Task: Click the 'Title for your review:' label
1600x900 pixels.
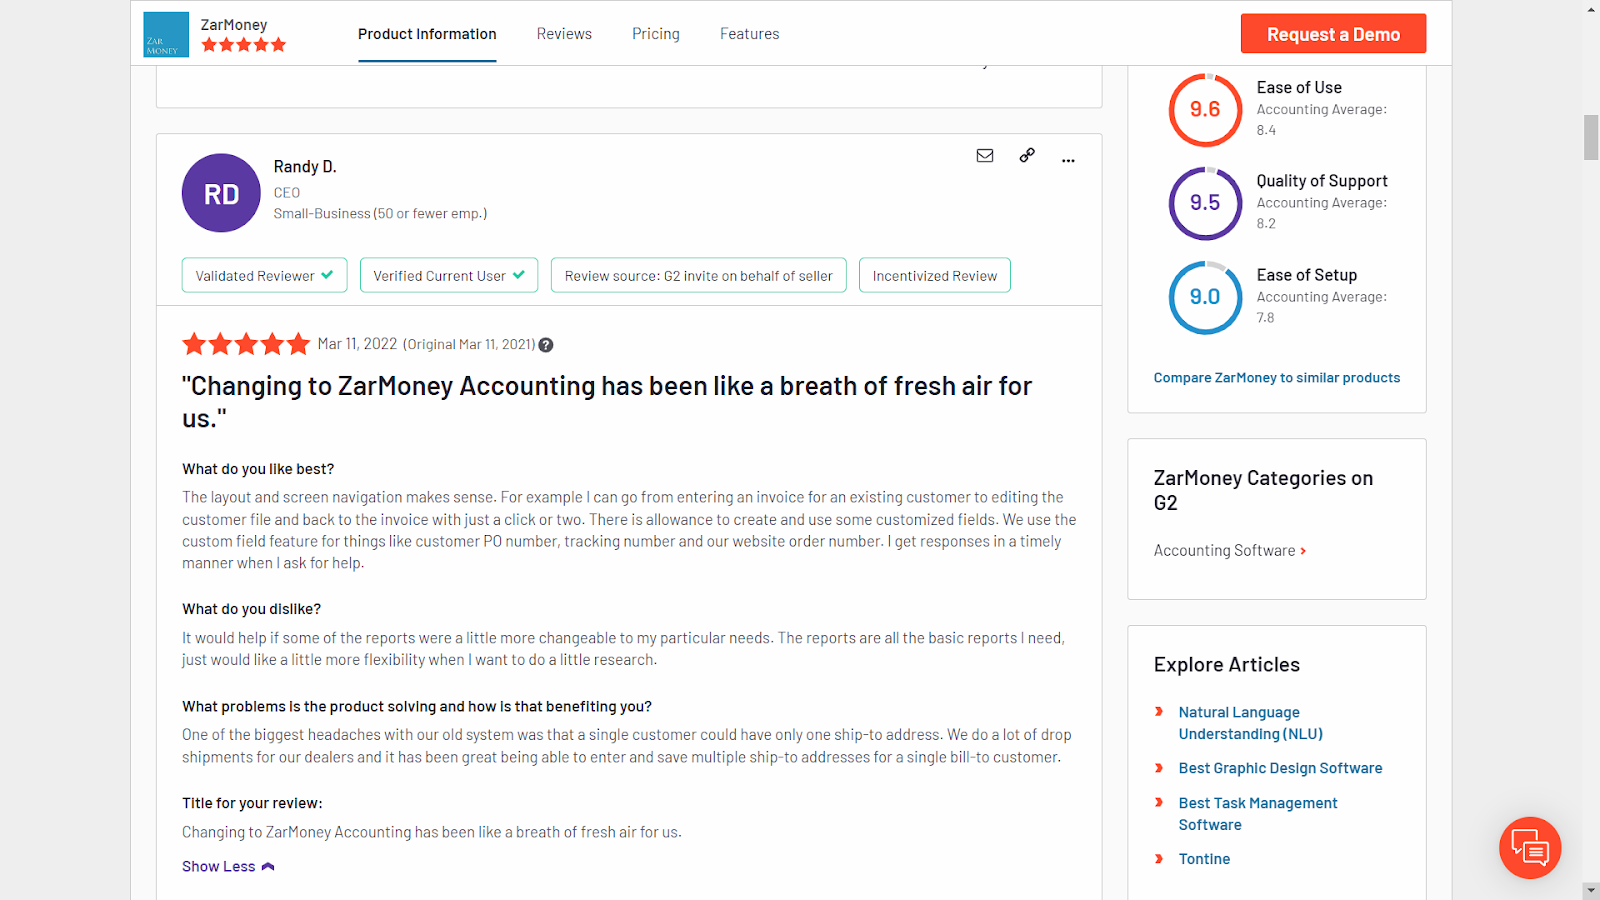Action: click(x=252, y=803)
